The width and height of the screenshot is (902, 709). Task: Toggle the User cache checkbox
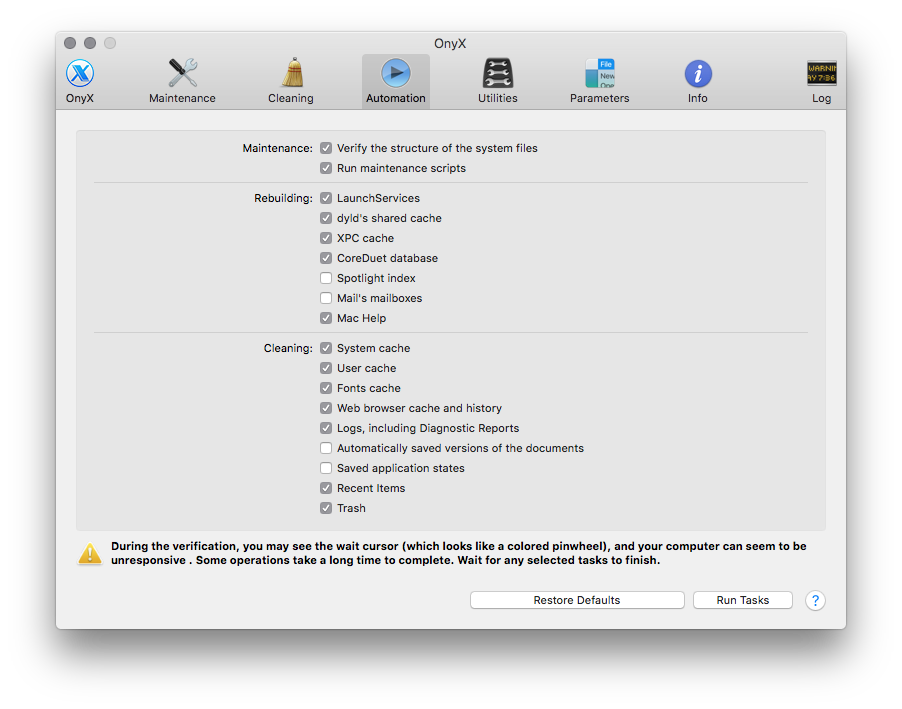(326, 368)
